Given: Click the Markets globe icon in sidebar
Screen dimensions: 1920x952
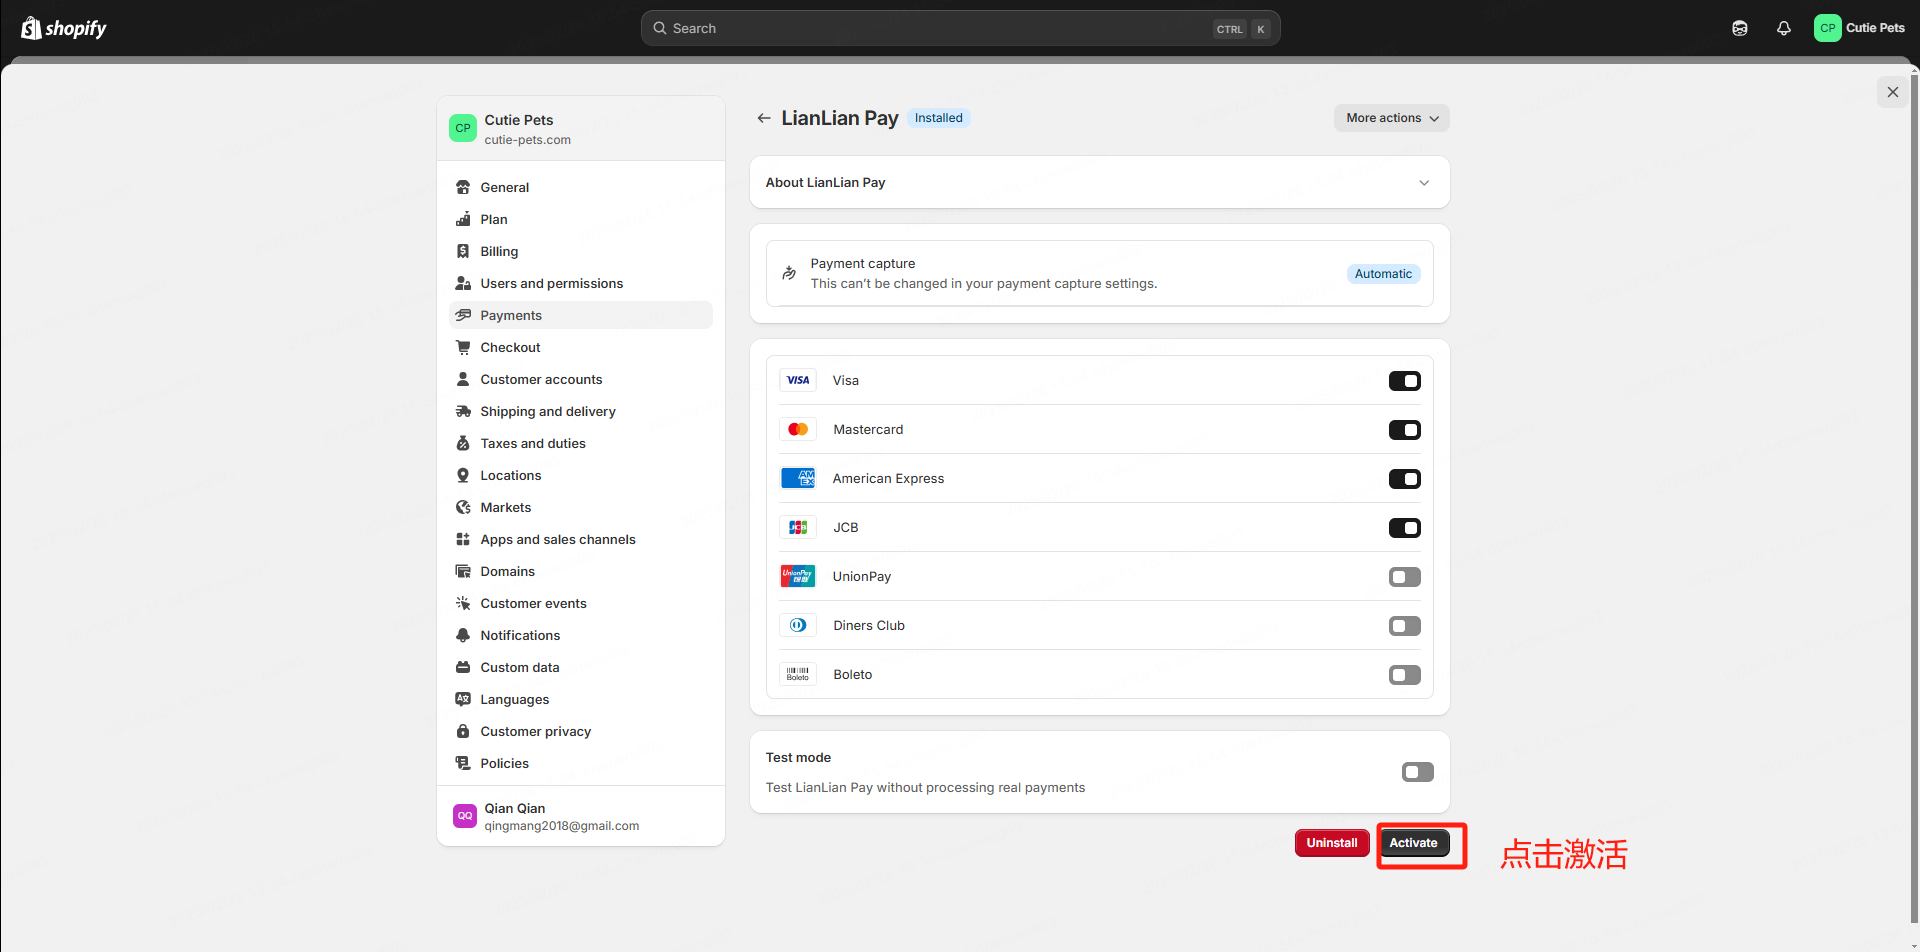Looking at the screenshot, I should (x=463, y=507).
